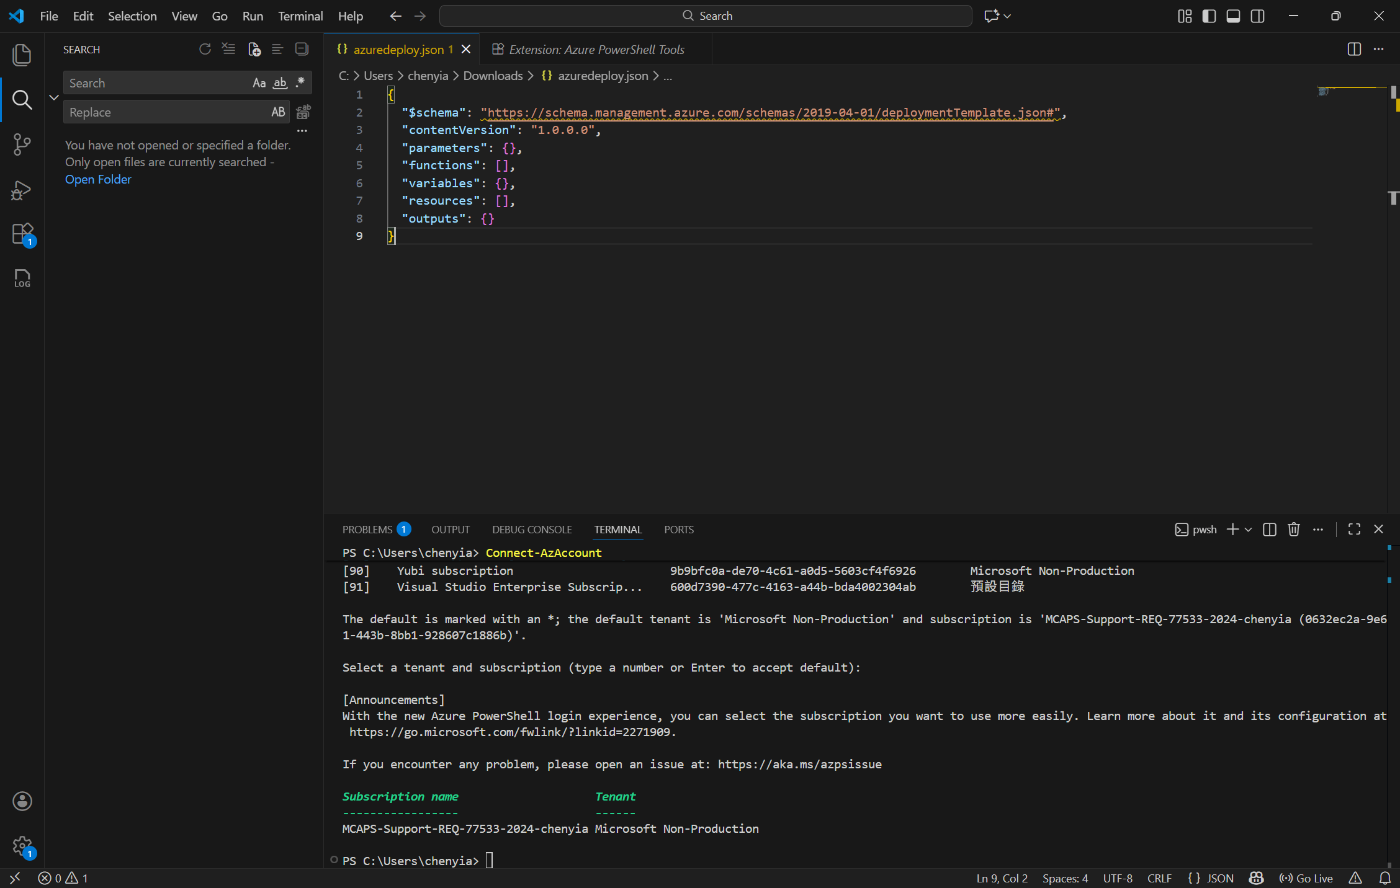The width and height of the screenshot is (1400, 888).
Task: Toggle match case in Search panel
Action: click(259, 82)
